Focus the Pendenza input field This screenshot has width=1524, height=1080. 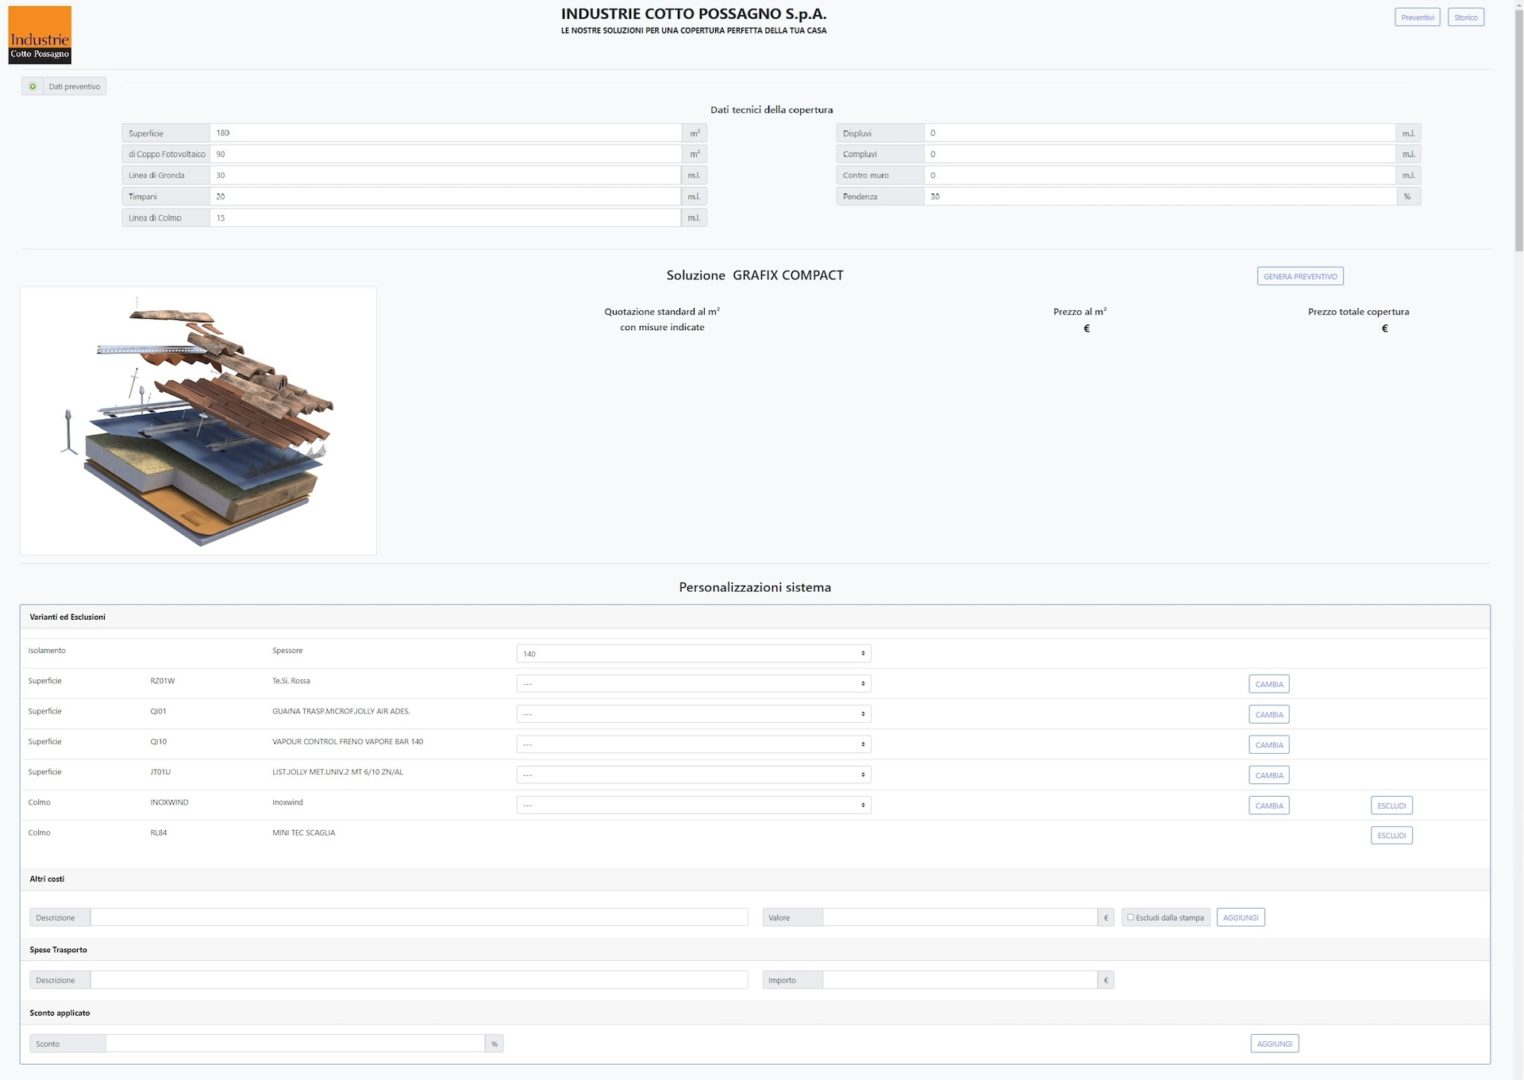point(1159,197)
